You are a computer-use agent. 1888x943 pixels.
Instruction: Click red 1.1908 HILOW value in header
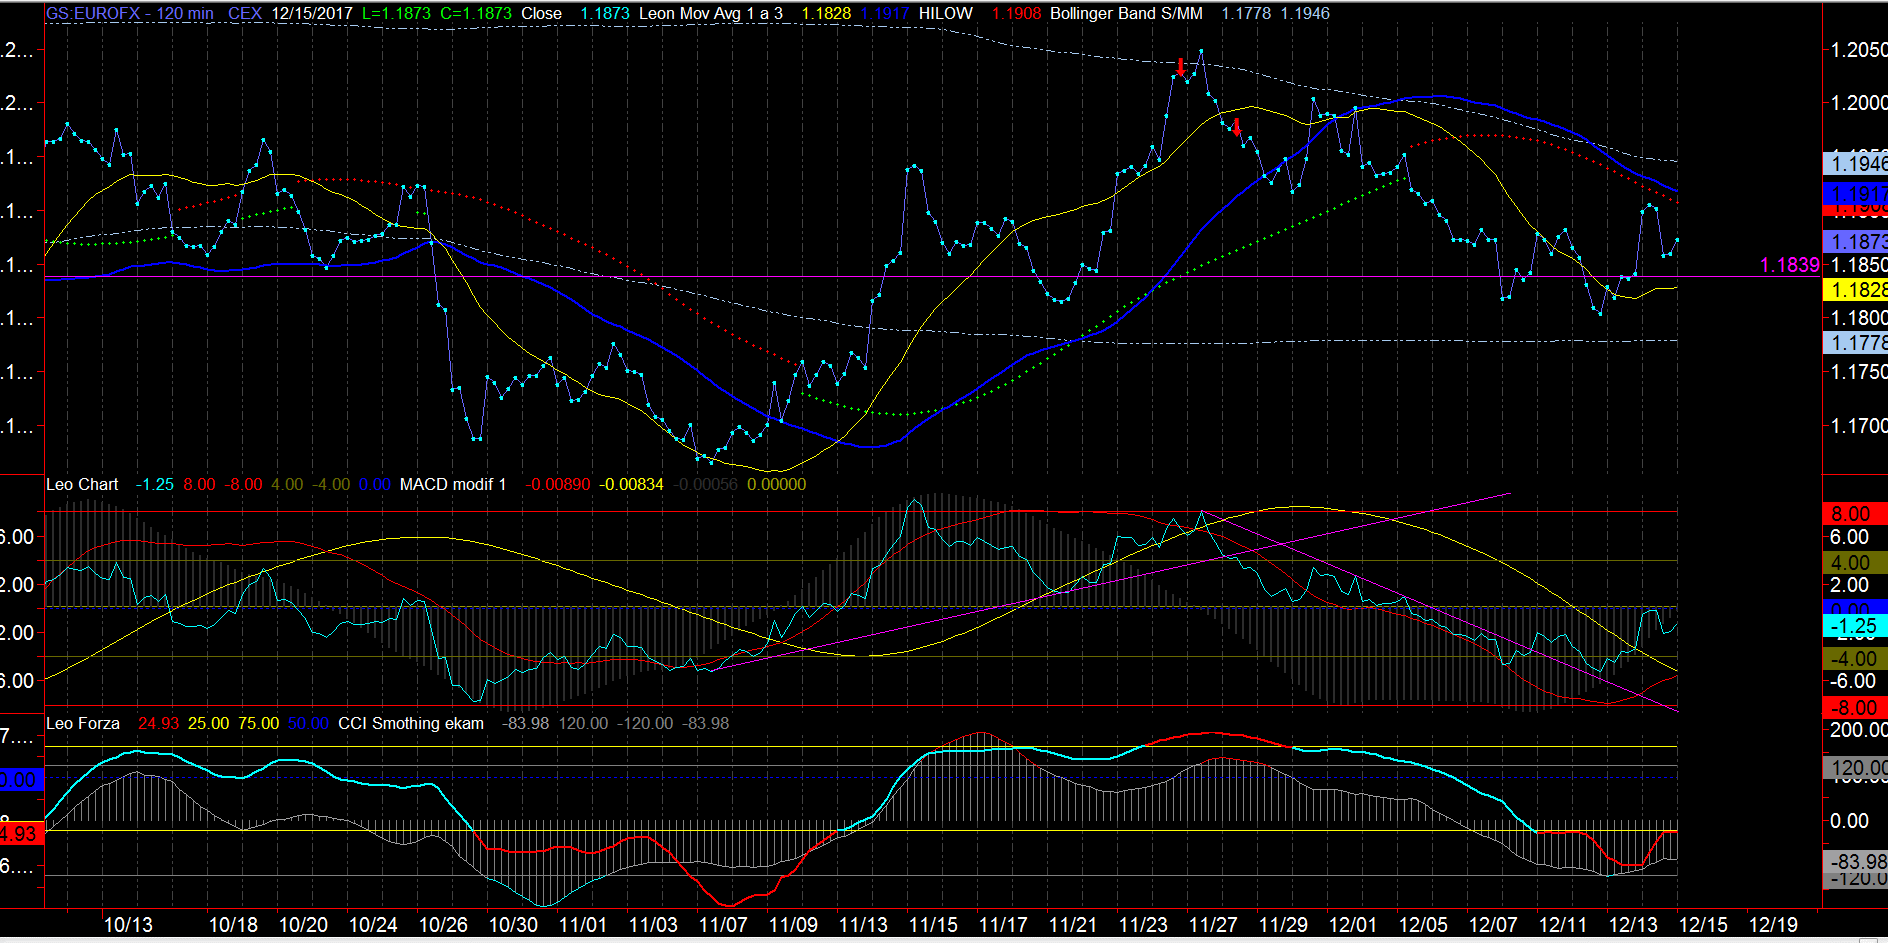point(1016,14)
